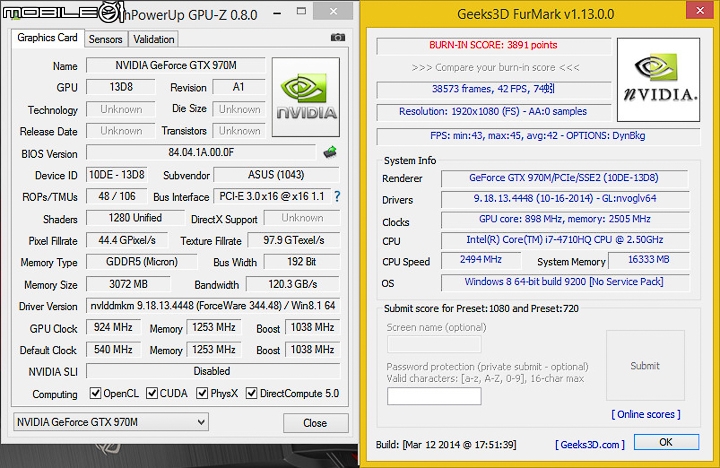Maximize the GPU-Z window
This screenshot has width=720, height=468.
tap(301, 11)
